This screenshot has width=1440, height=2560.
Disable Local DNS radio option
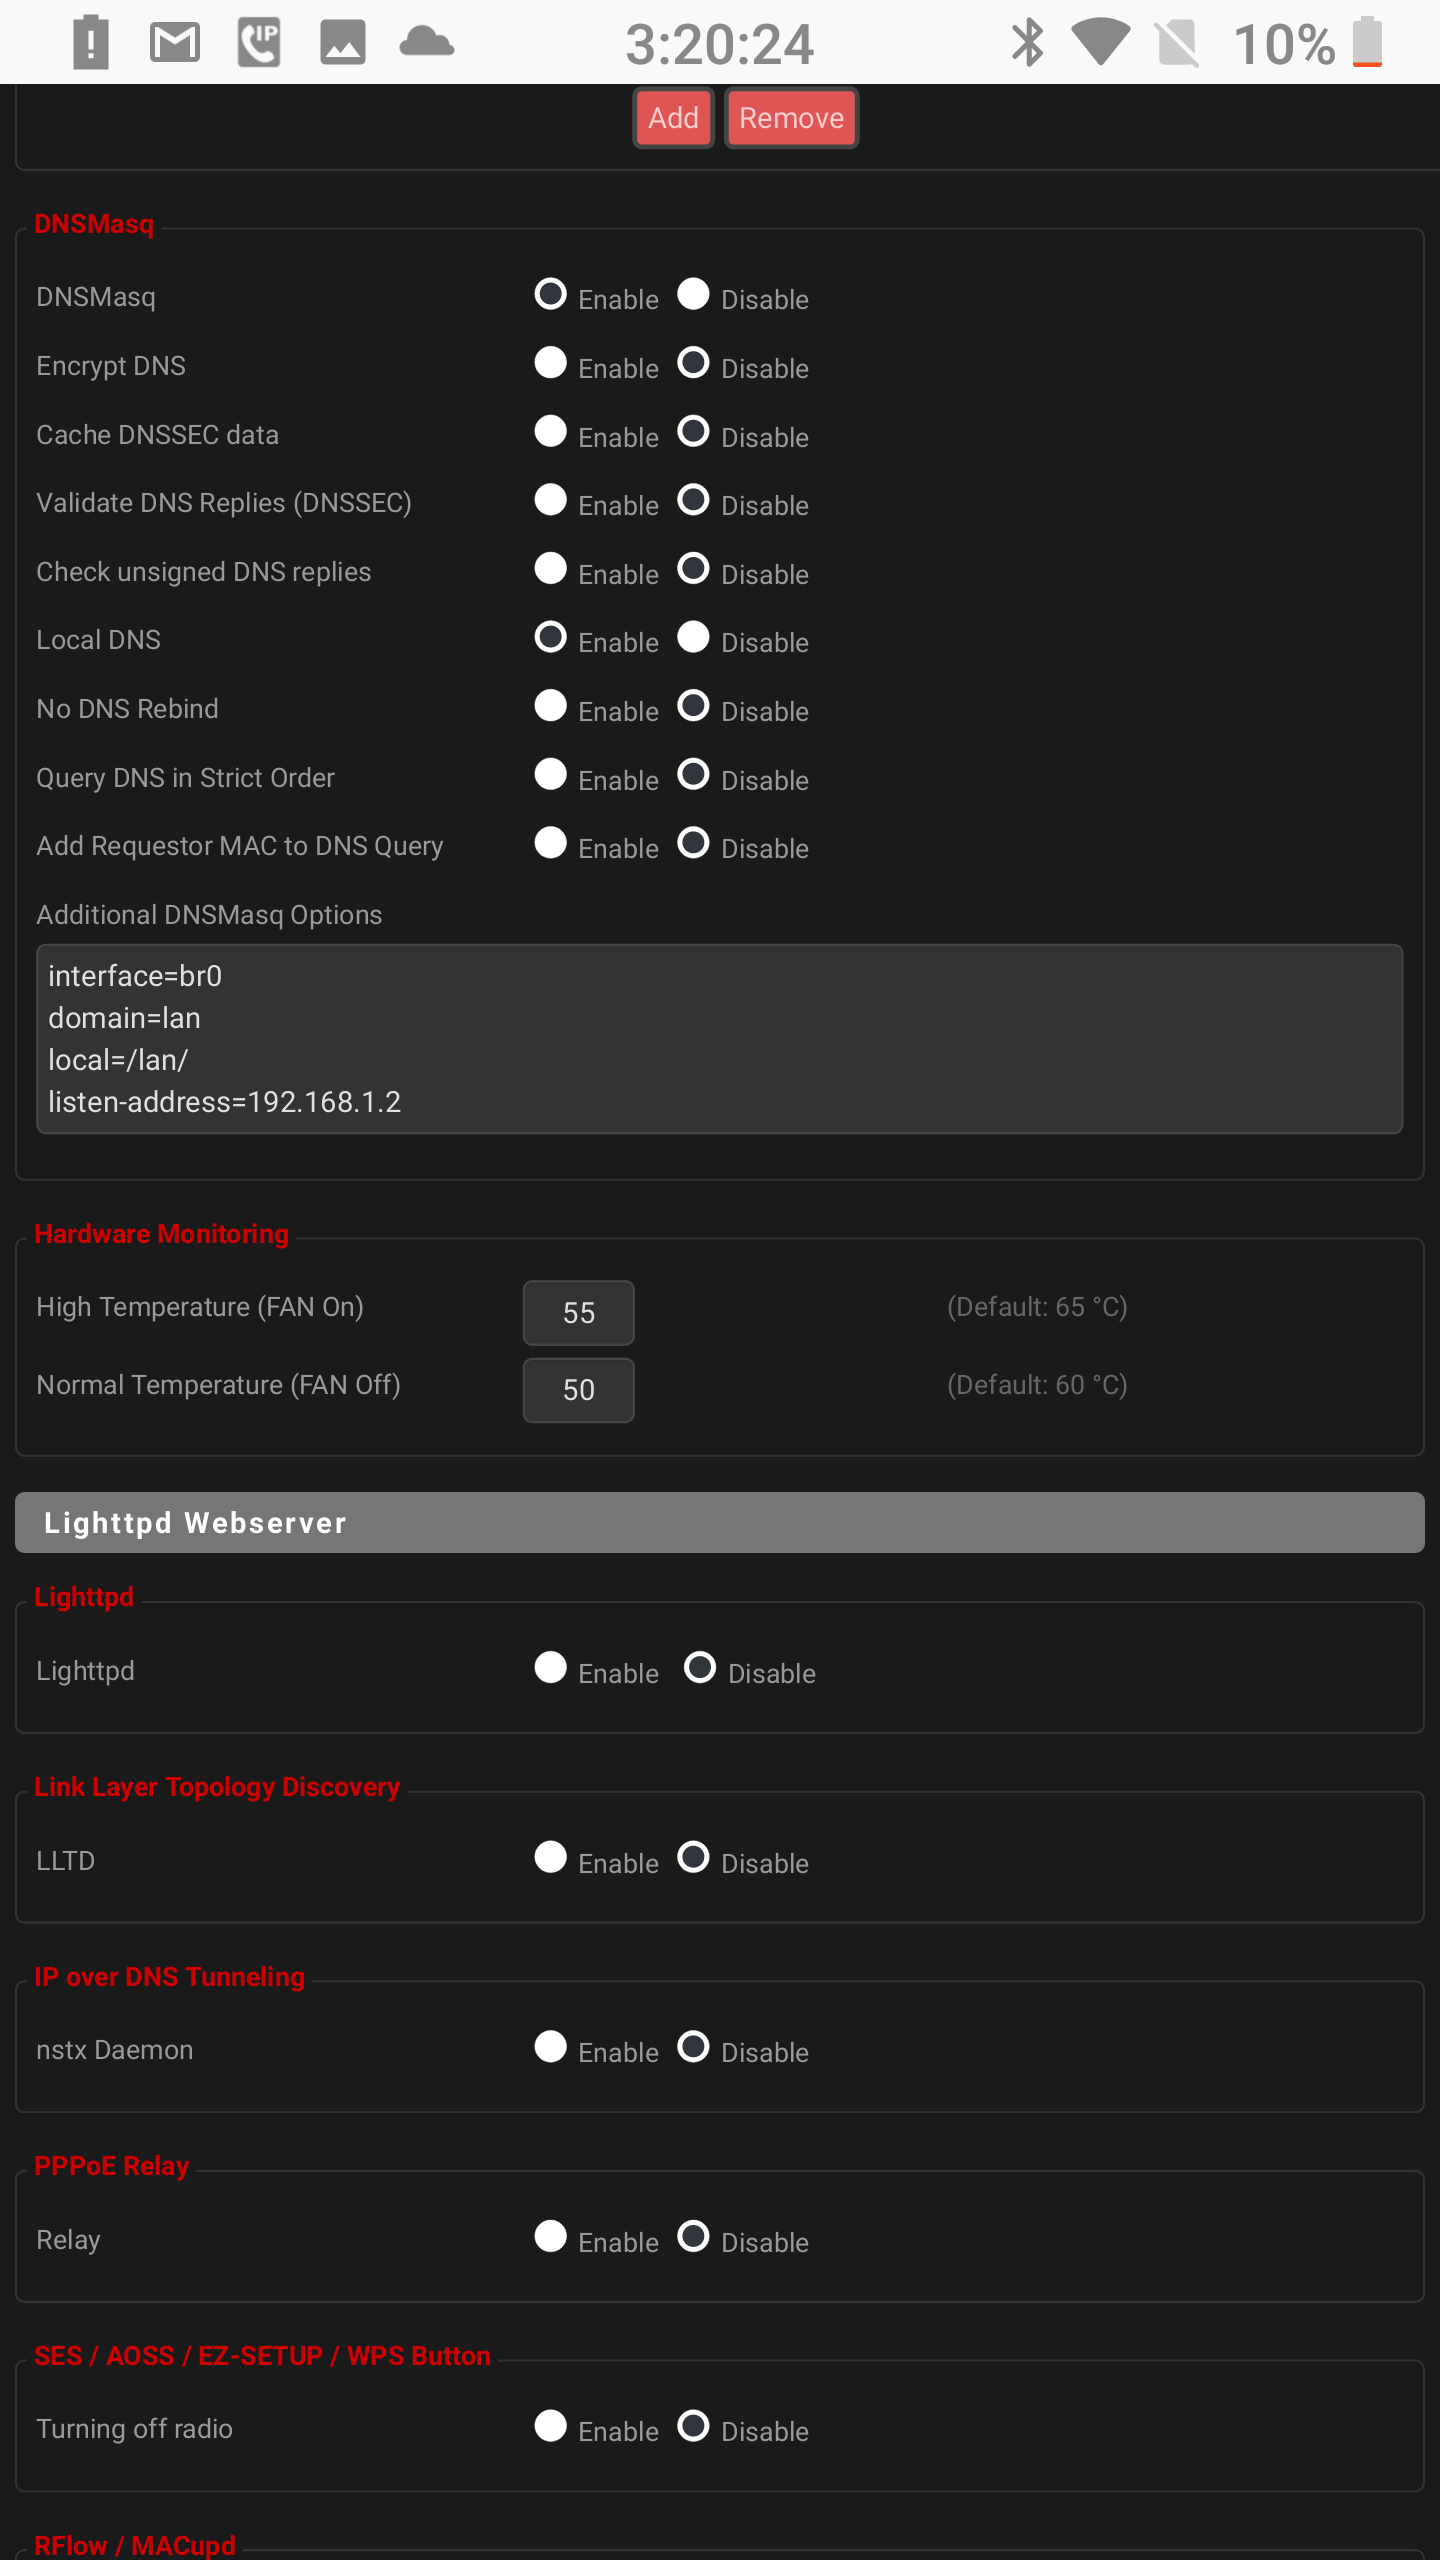(693, 638)
